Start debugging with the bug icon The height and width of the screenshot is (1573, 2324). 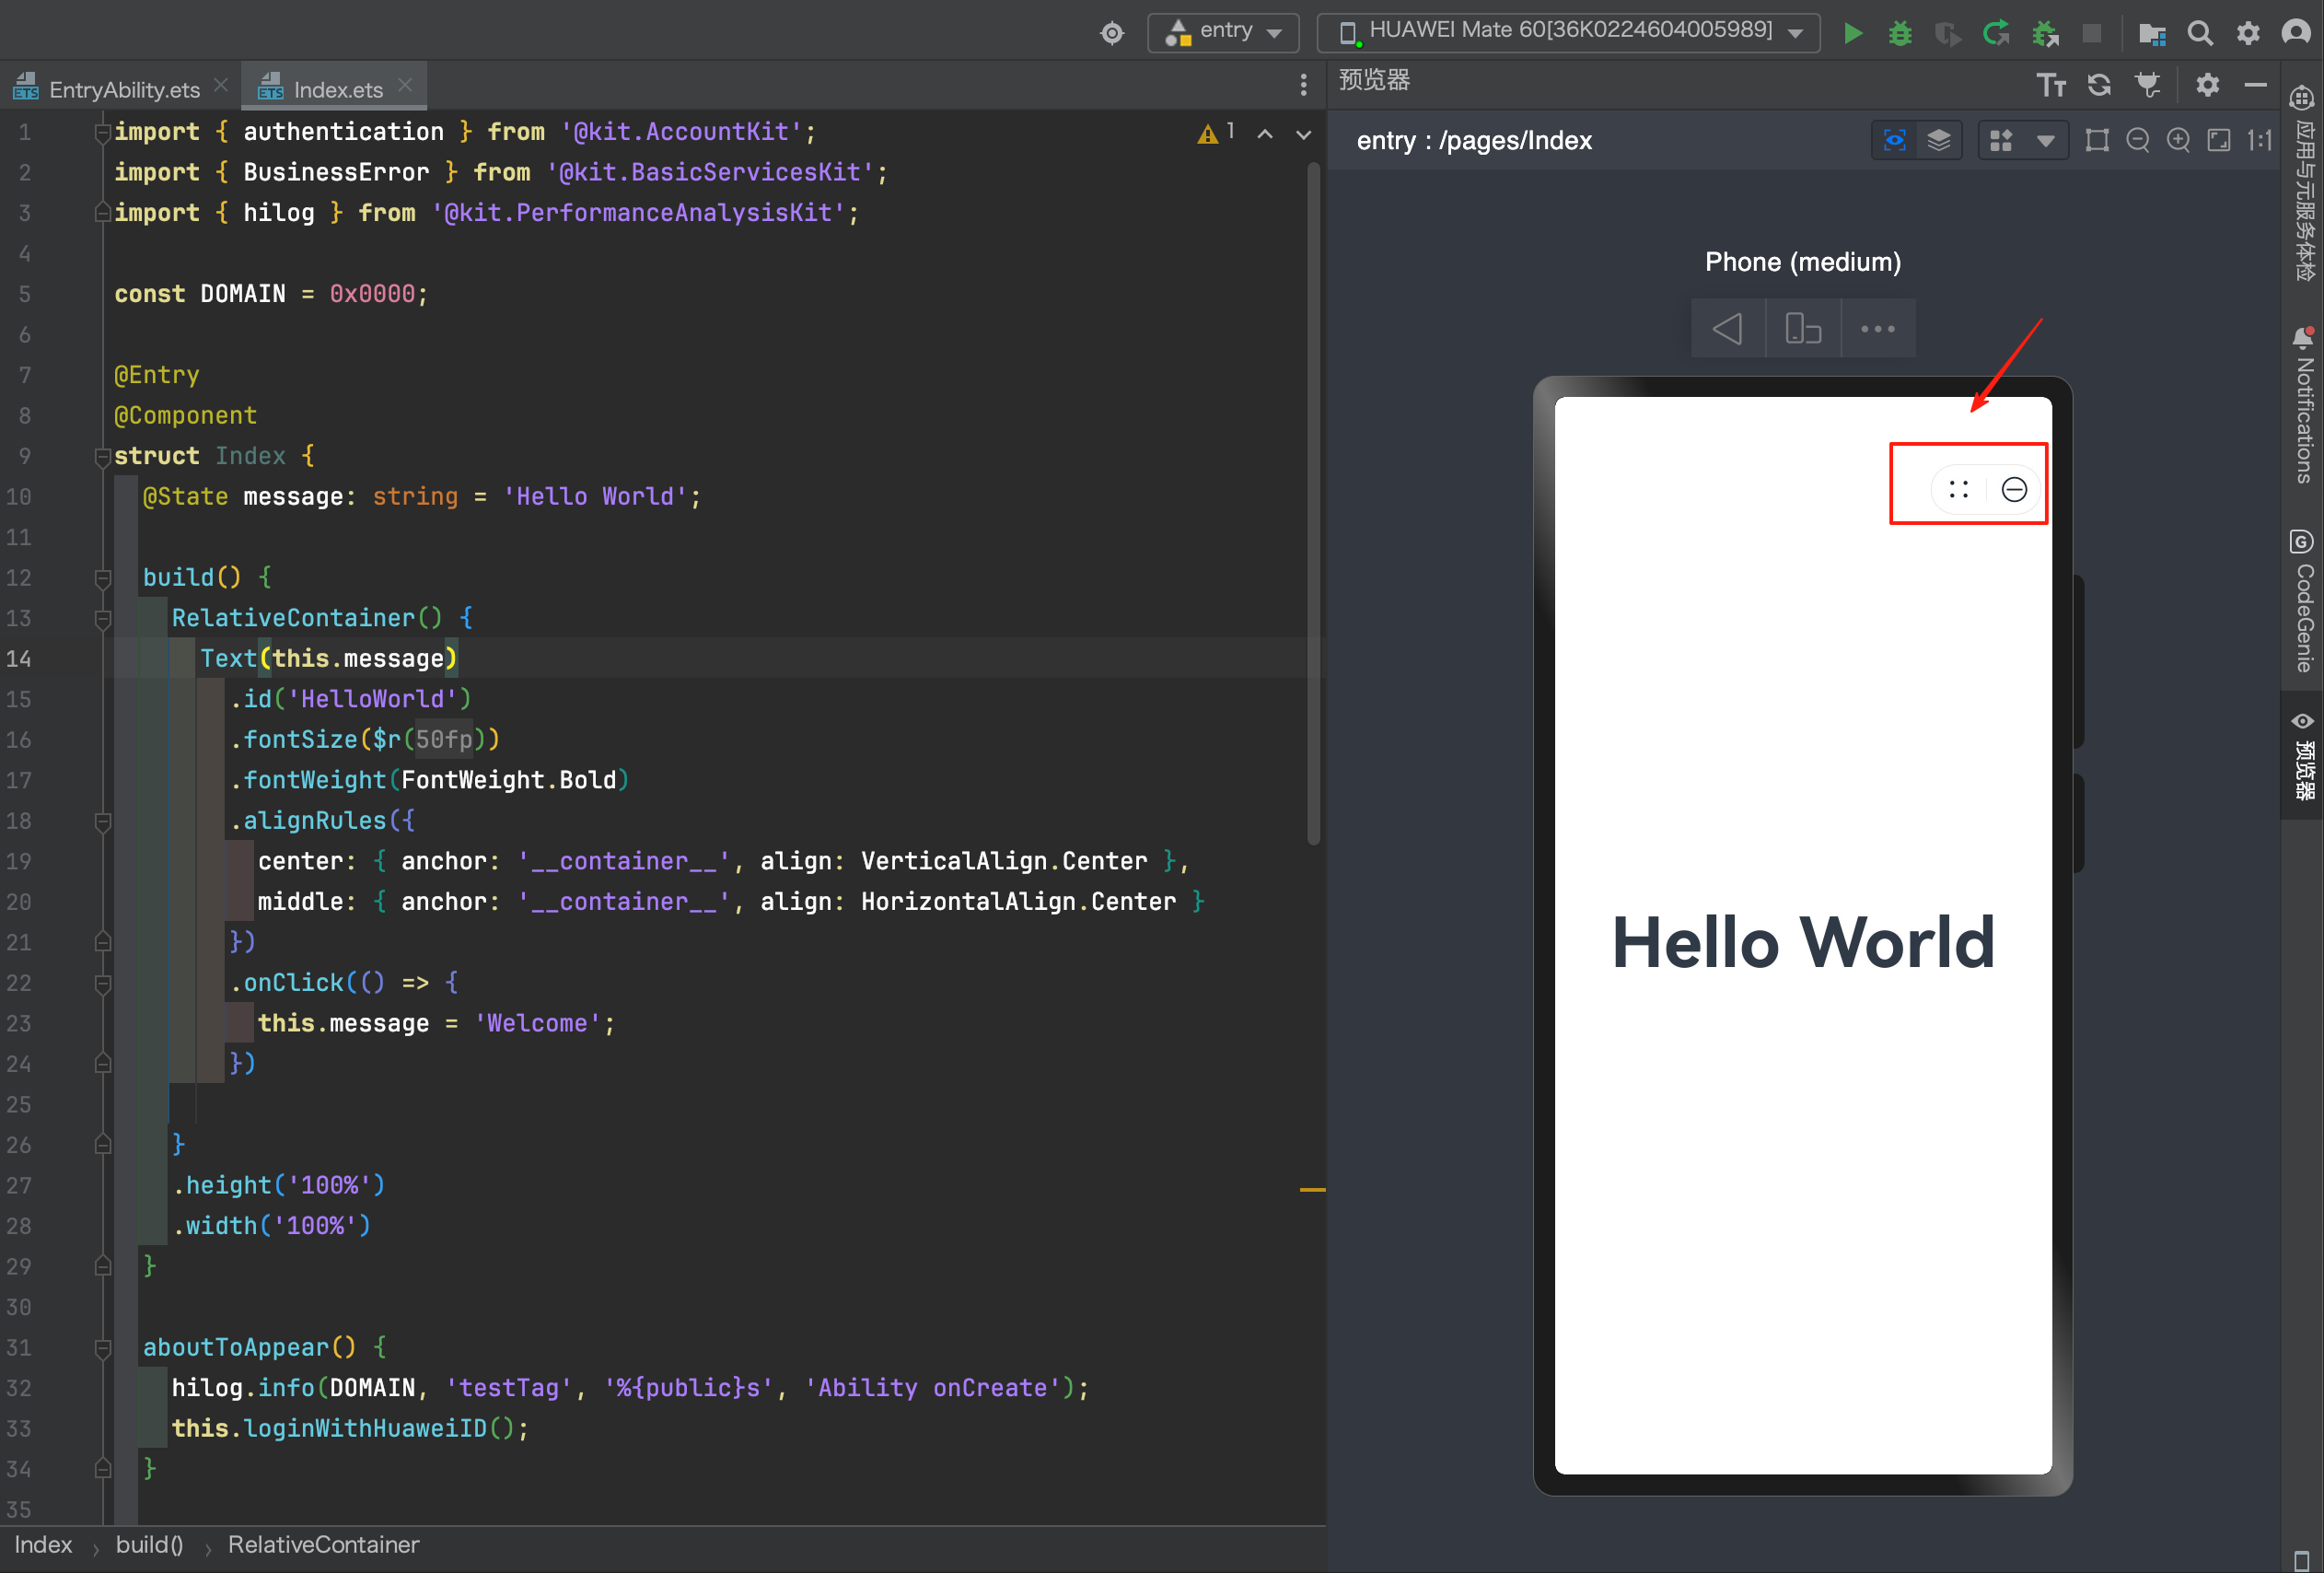click(1900, 33)
